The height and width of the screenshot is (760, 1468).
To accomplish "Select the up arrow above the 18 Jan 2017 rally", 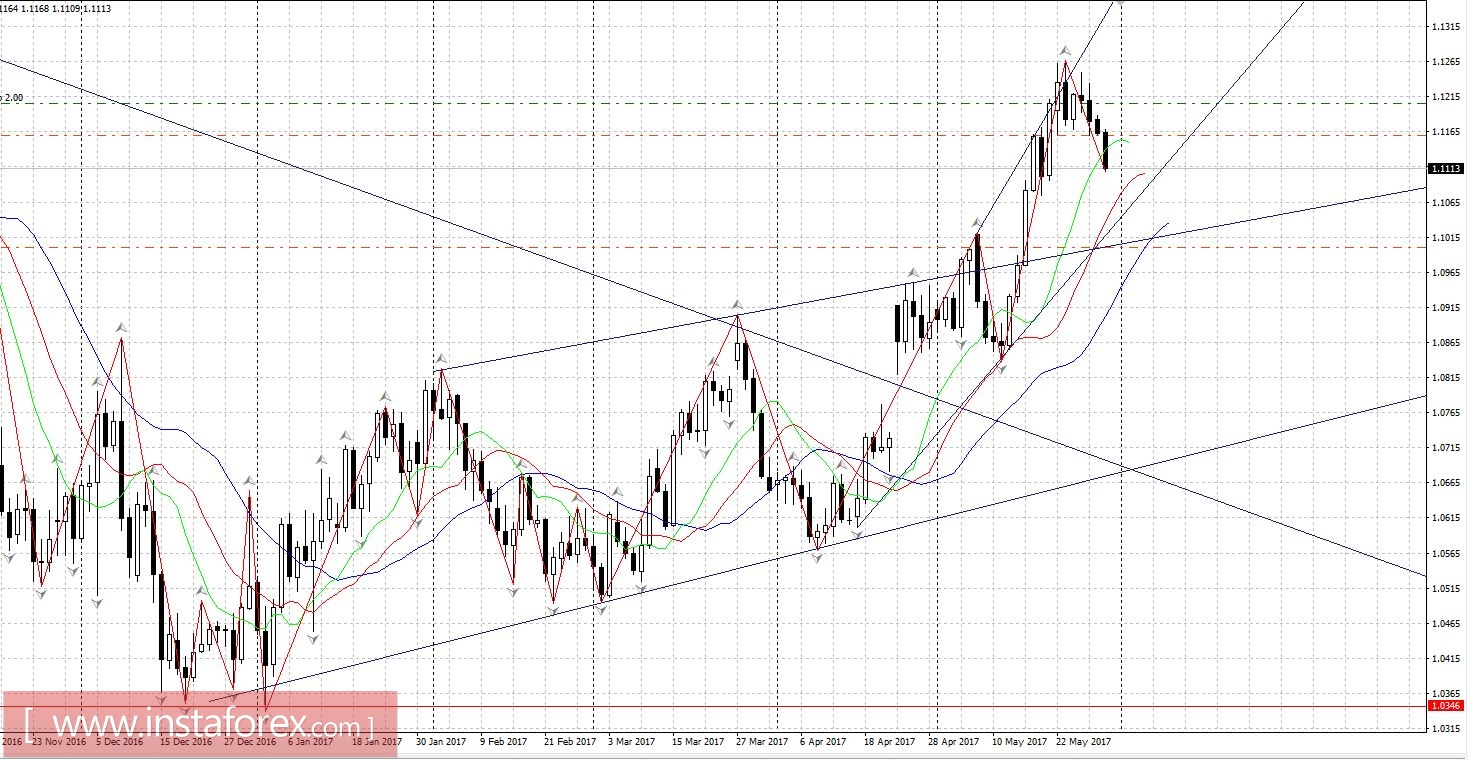I will click(385, 396).
